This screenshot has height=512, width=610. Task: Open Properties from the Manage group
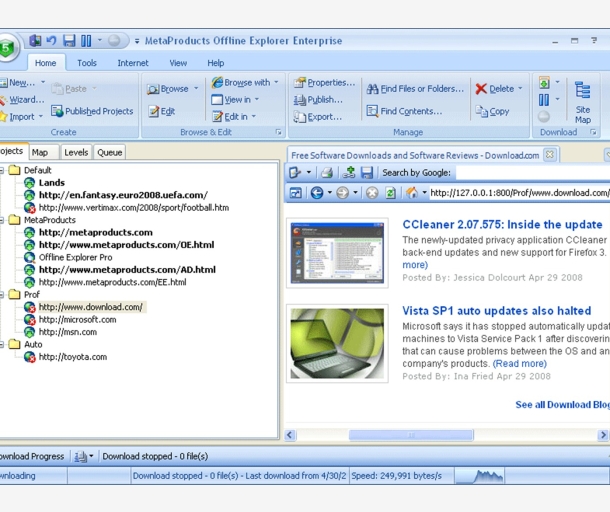click(323, 83)
